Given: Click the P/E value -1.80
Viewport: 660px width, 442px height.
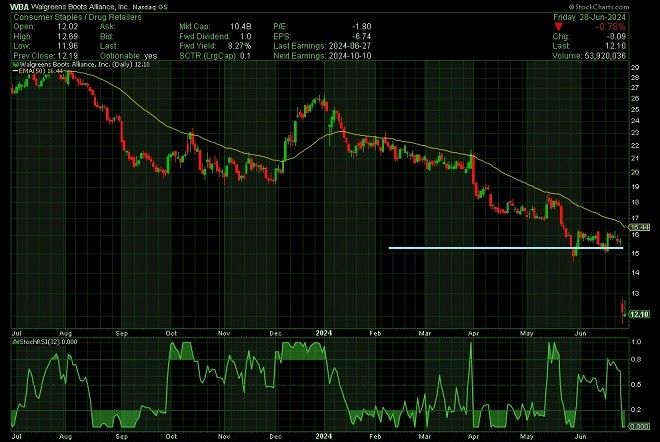Looking at the screenshot, I should coord(362,27).
